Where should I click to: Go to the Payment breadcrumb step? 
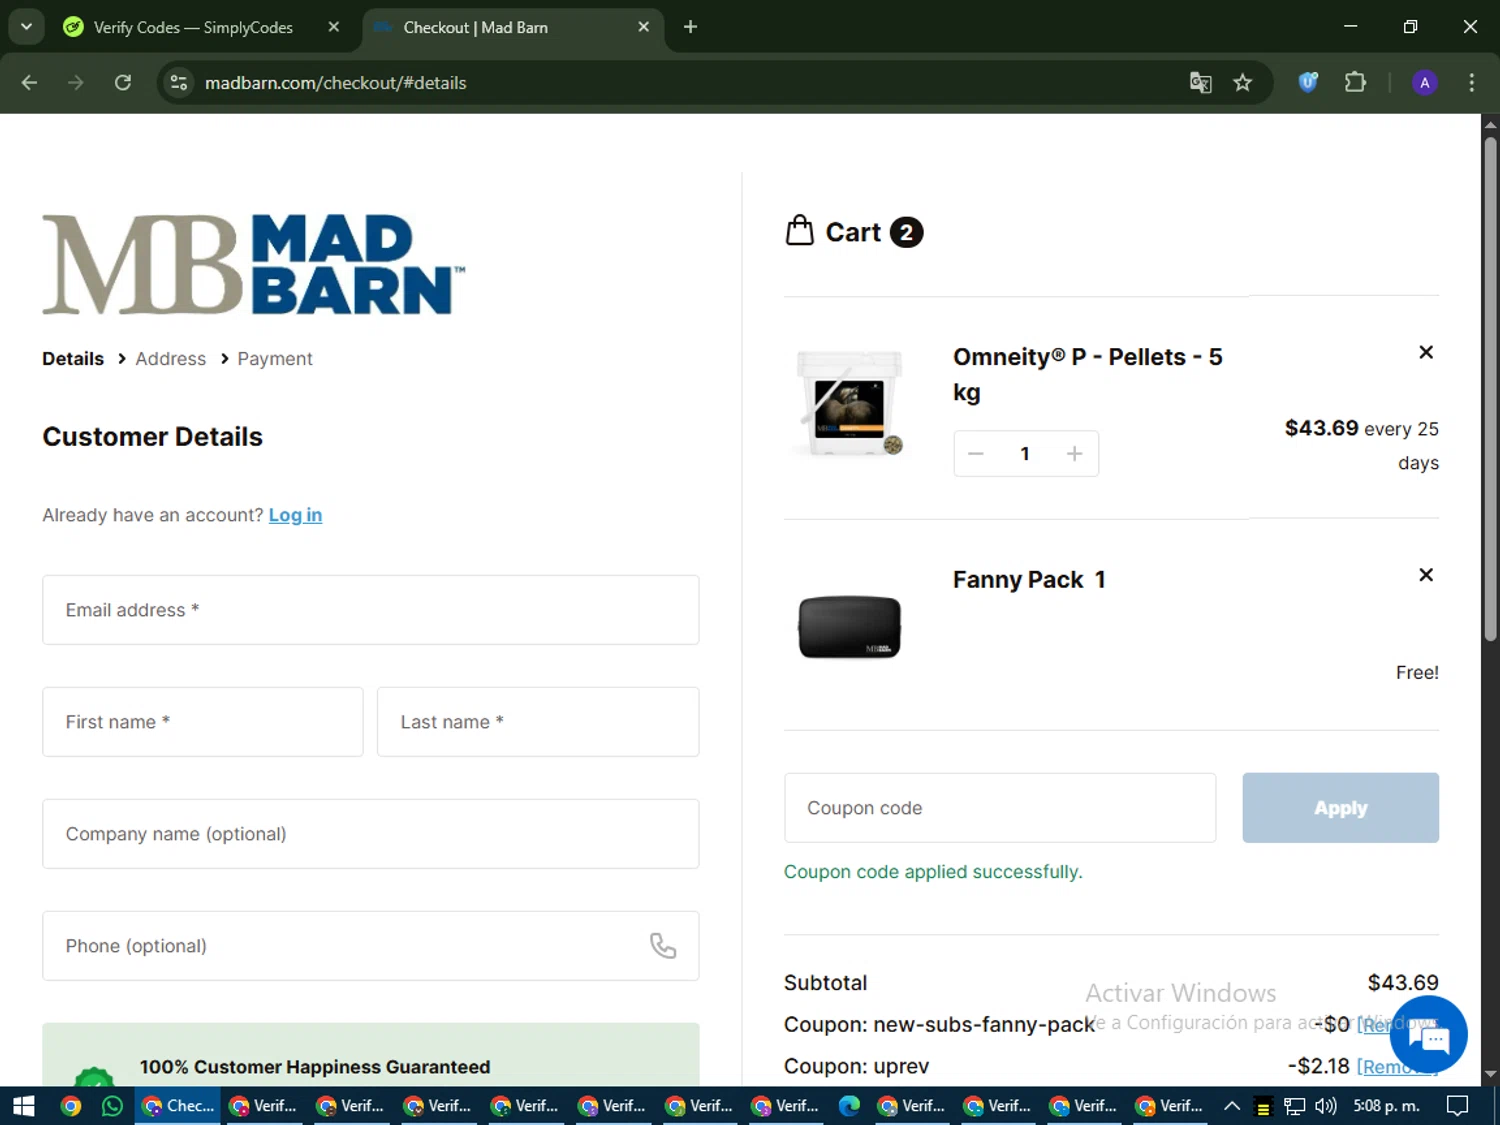275,359
